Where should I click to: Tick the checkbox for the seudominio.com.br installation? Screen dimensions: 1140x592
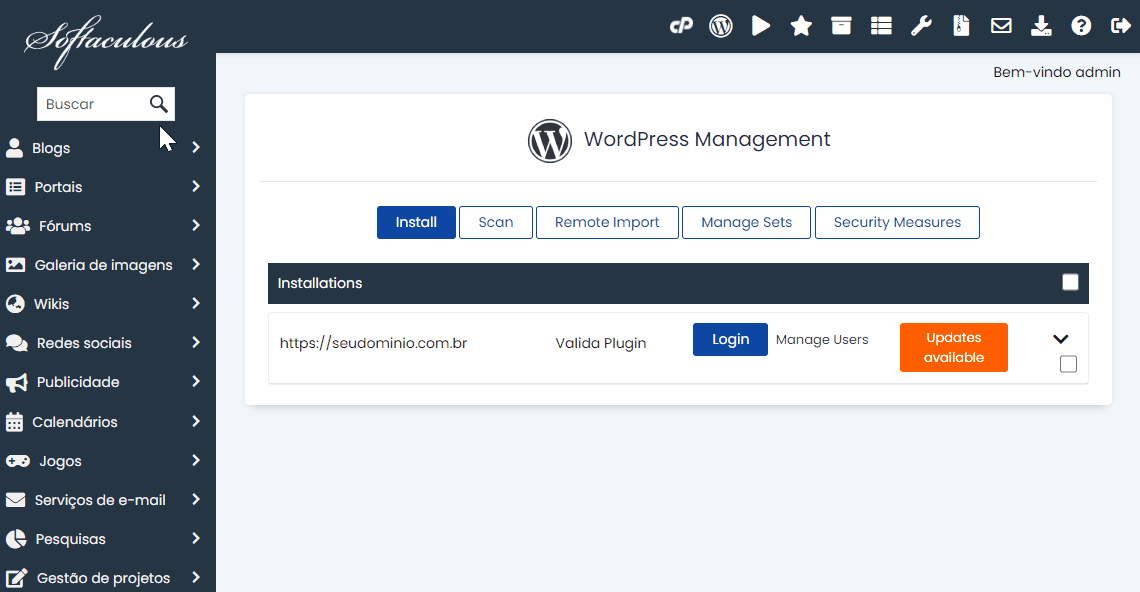click(x=1068, y=364)
